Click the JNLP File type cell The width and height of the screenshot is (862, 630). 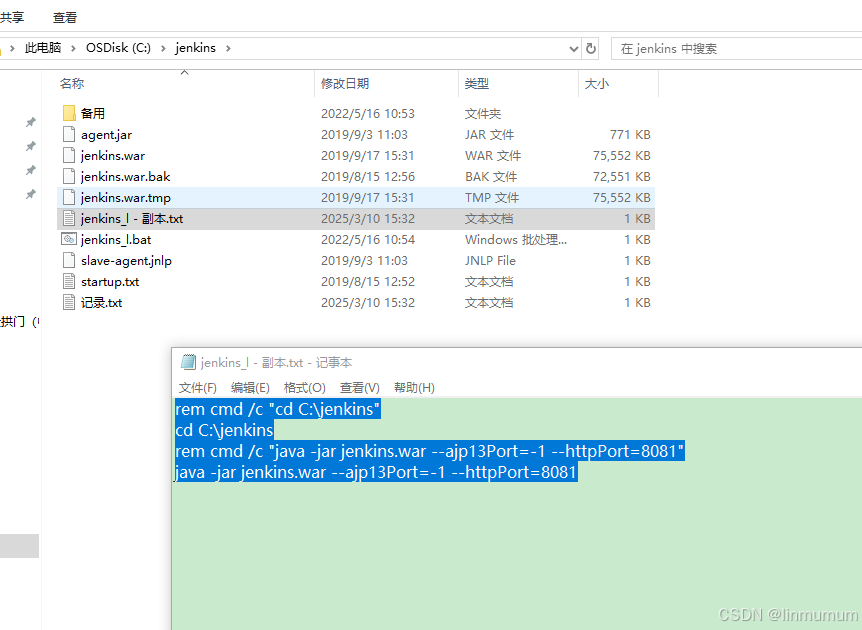tap(490, 261)
